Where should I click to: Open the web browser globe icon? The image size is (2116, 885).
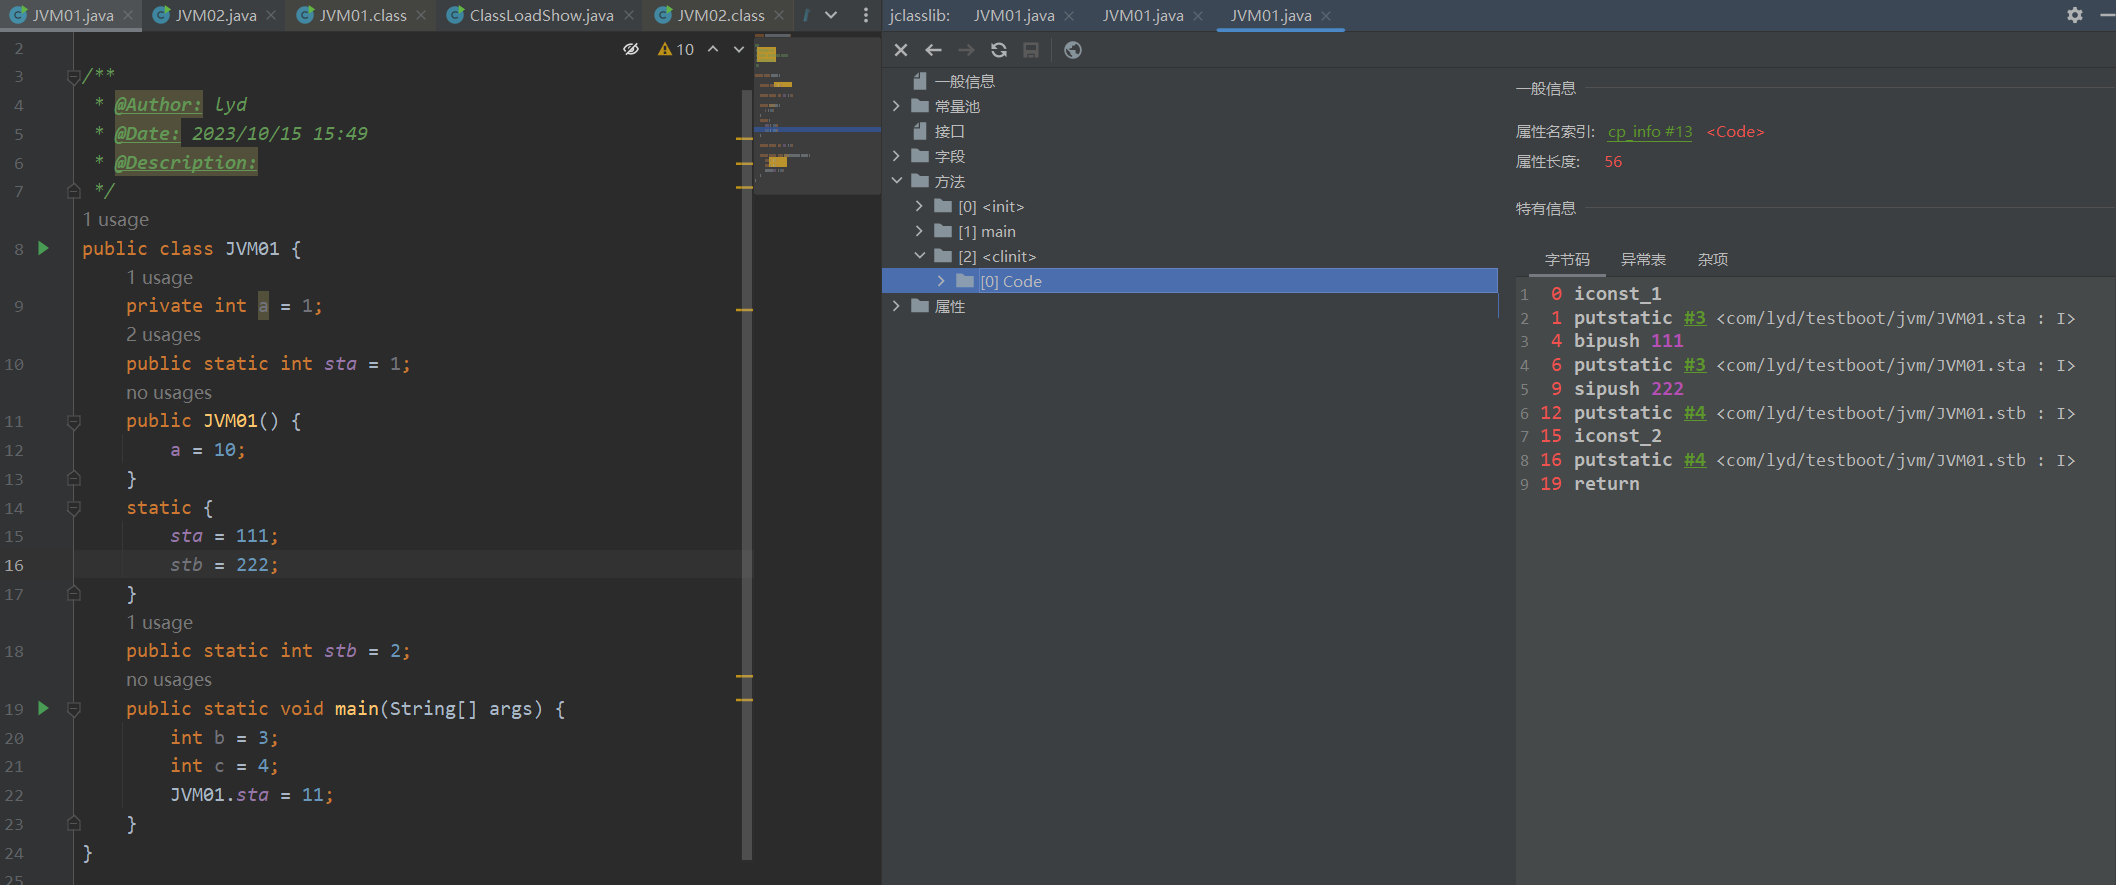click(x=1073, y=50)
